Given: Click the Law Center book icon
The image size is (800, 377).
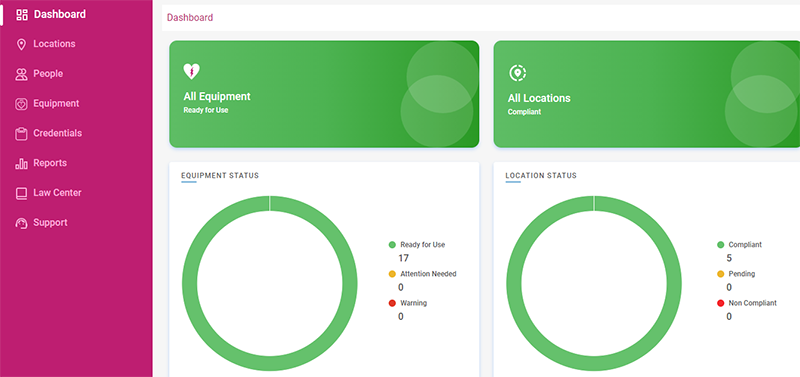Looking at the screenshot, I should pos(21,193).
